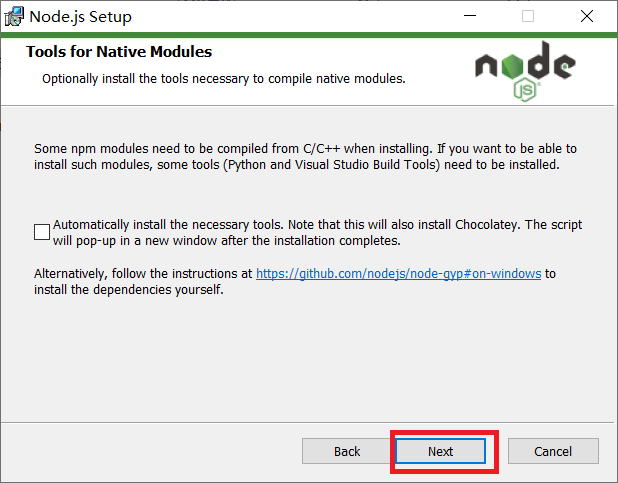Click the JS hexagon badge under the logo

(527, 90)
